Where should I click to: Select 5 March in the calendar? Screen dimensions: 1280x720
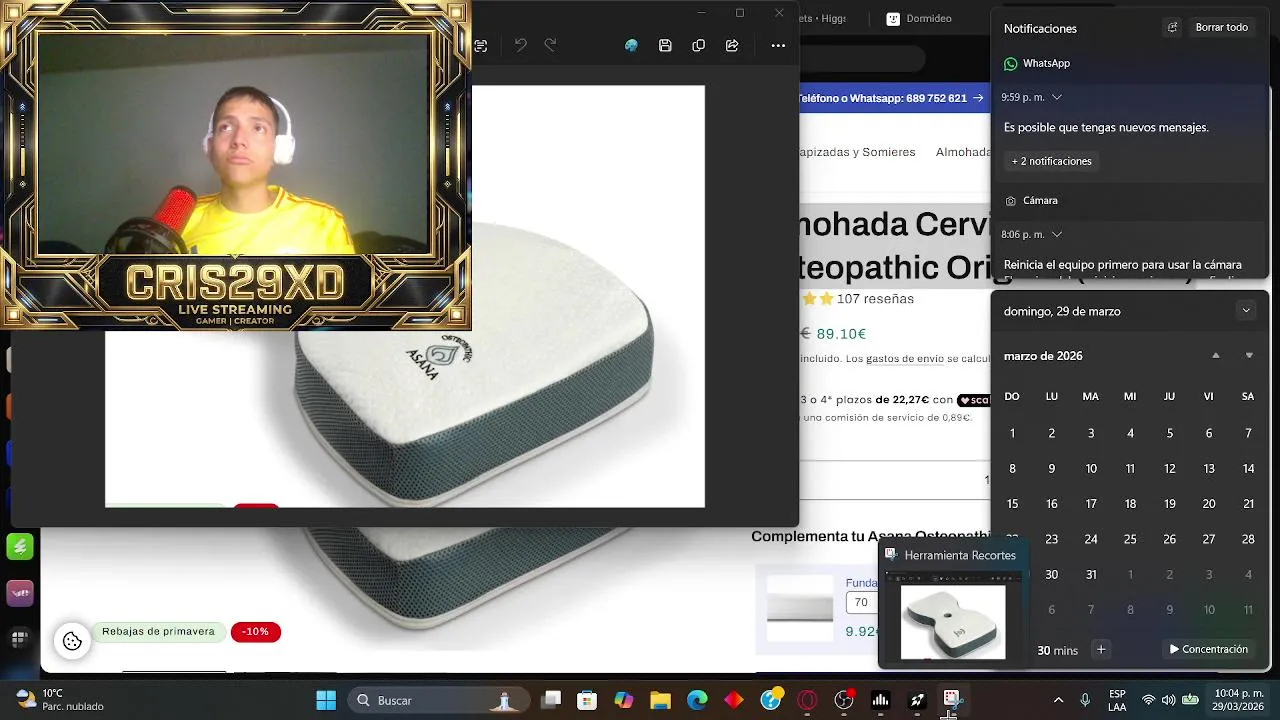pyautogui.click(x=1170, y=433)
